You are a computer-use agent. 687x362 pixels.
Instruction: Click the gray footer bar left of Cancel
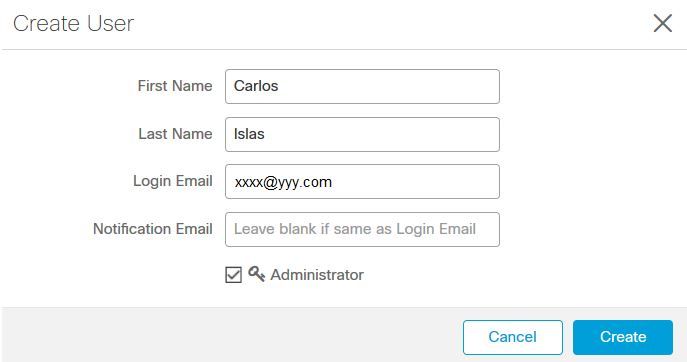(232, 335)
